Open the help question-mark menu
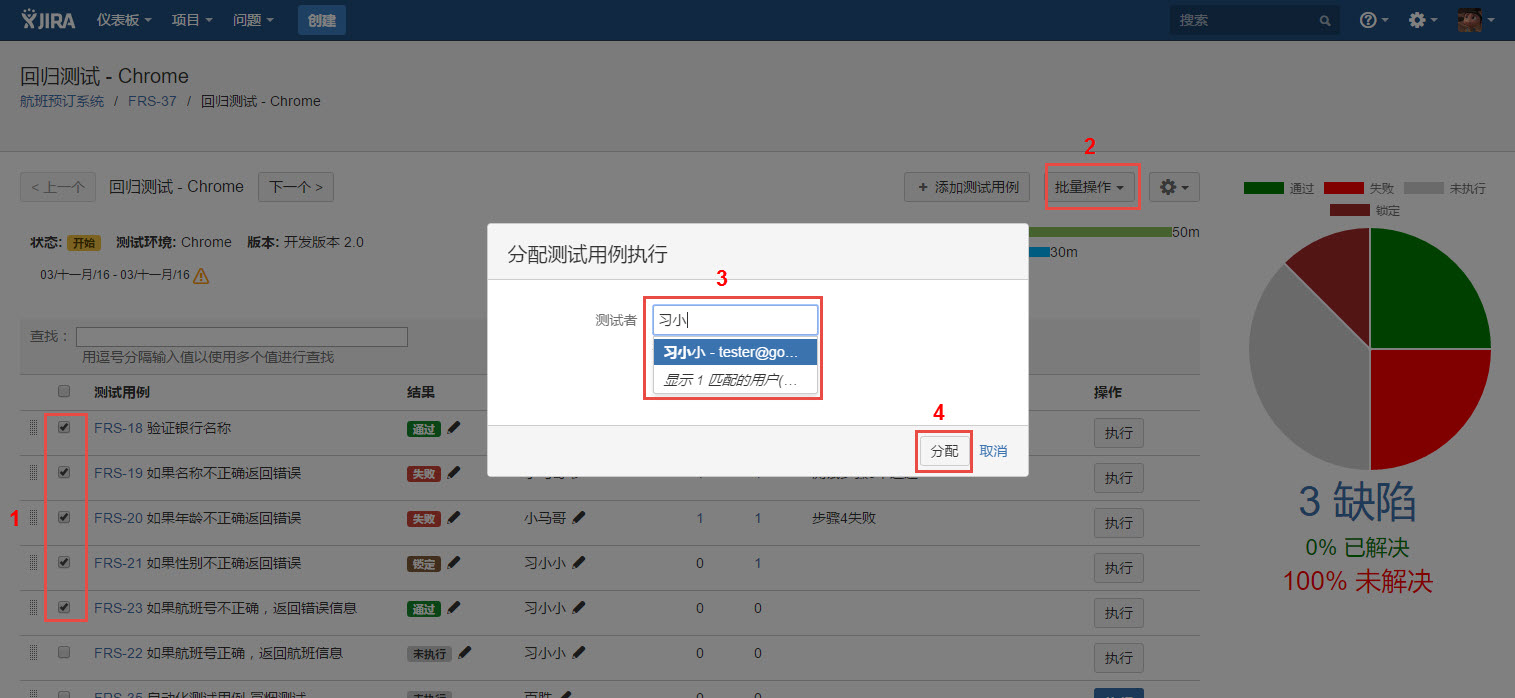1515x698 pixels. [1374, 20]
